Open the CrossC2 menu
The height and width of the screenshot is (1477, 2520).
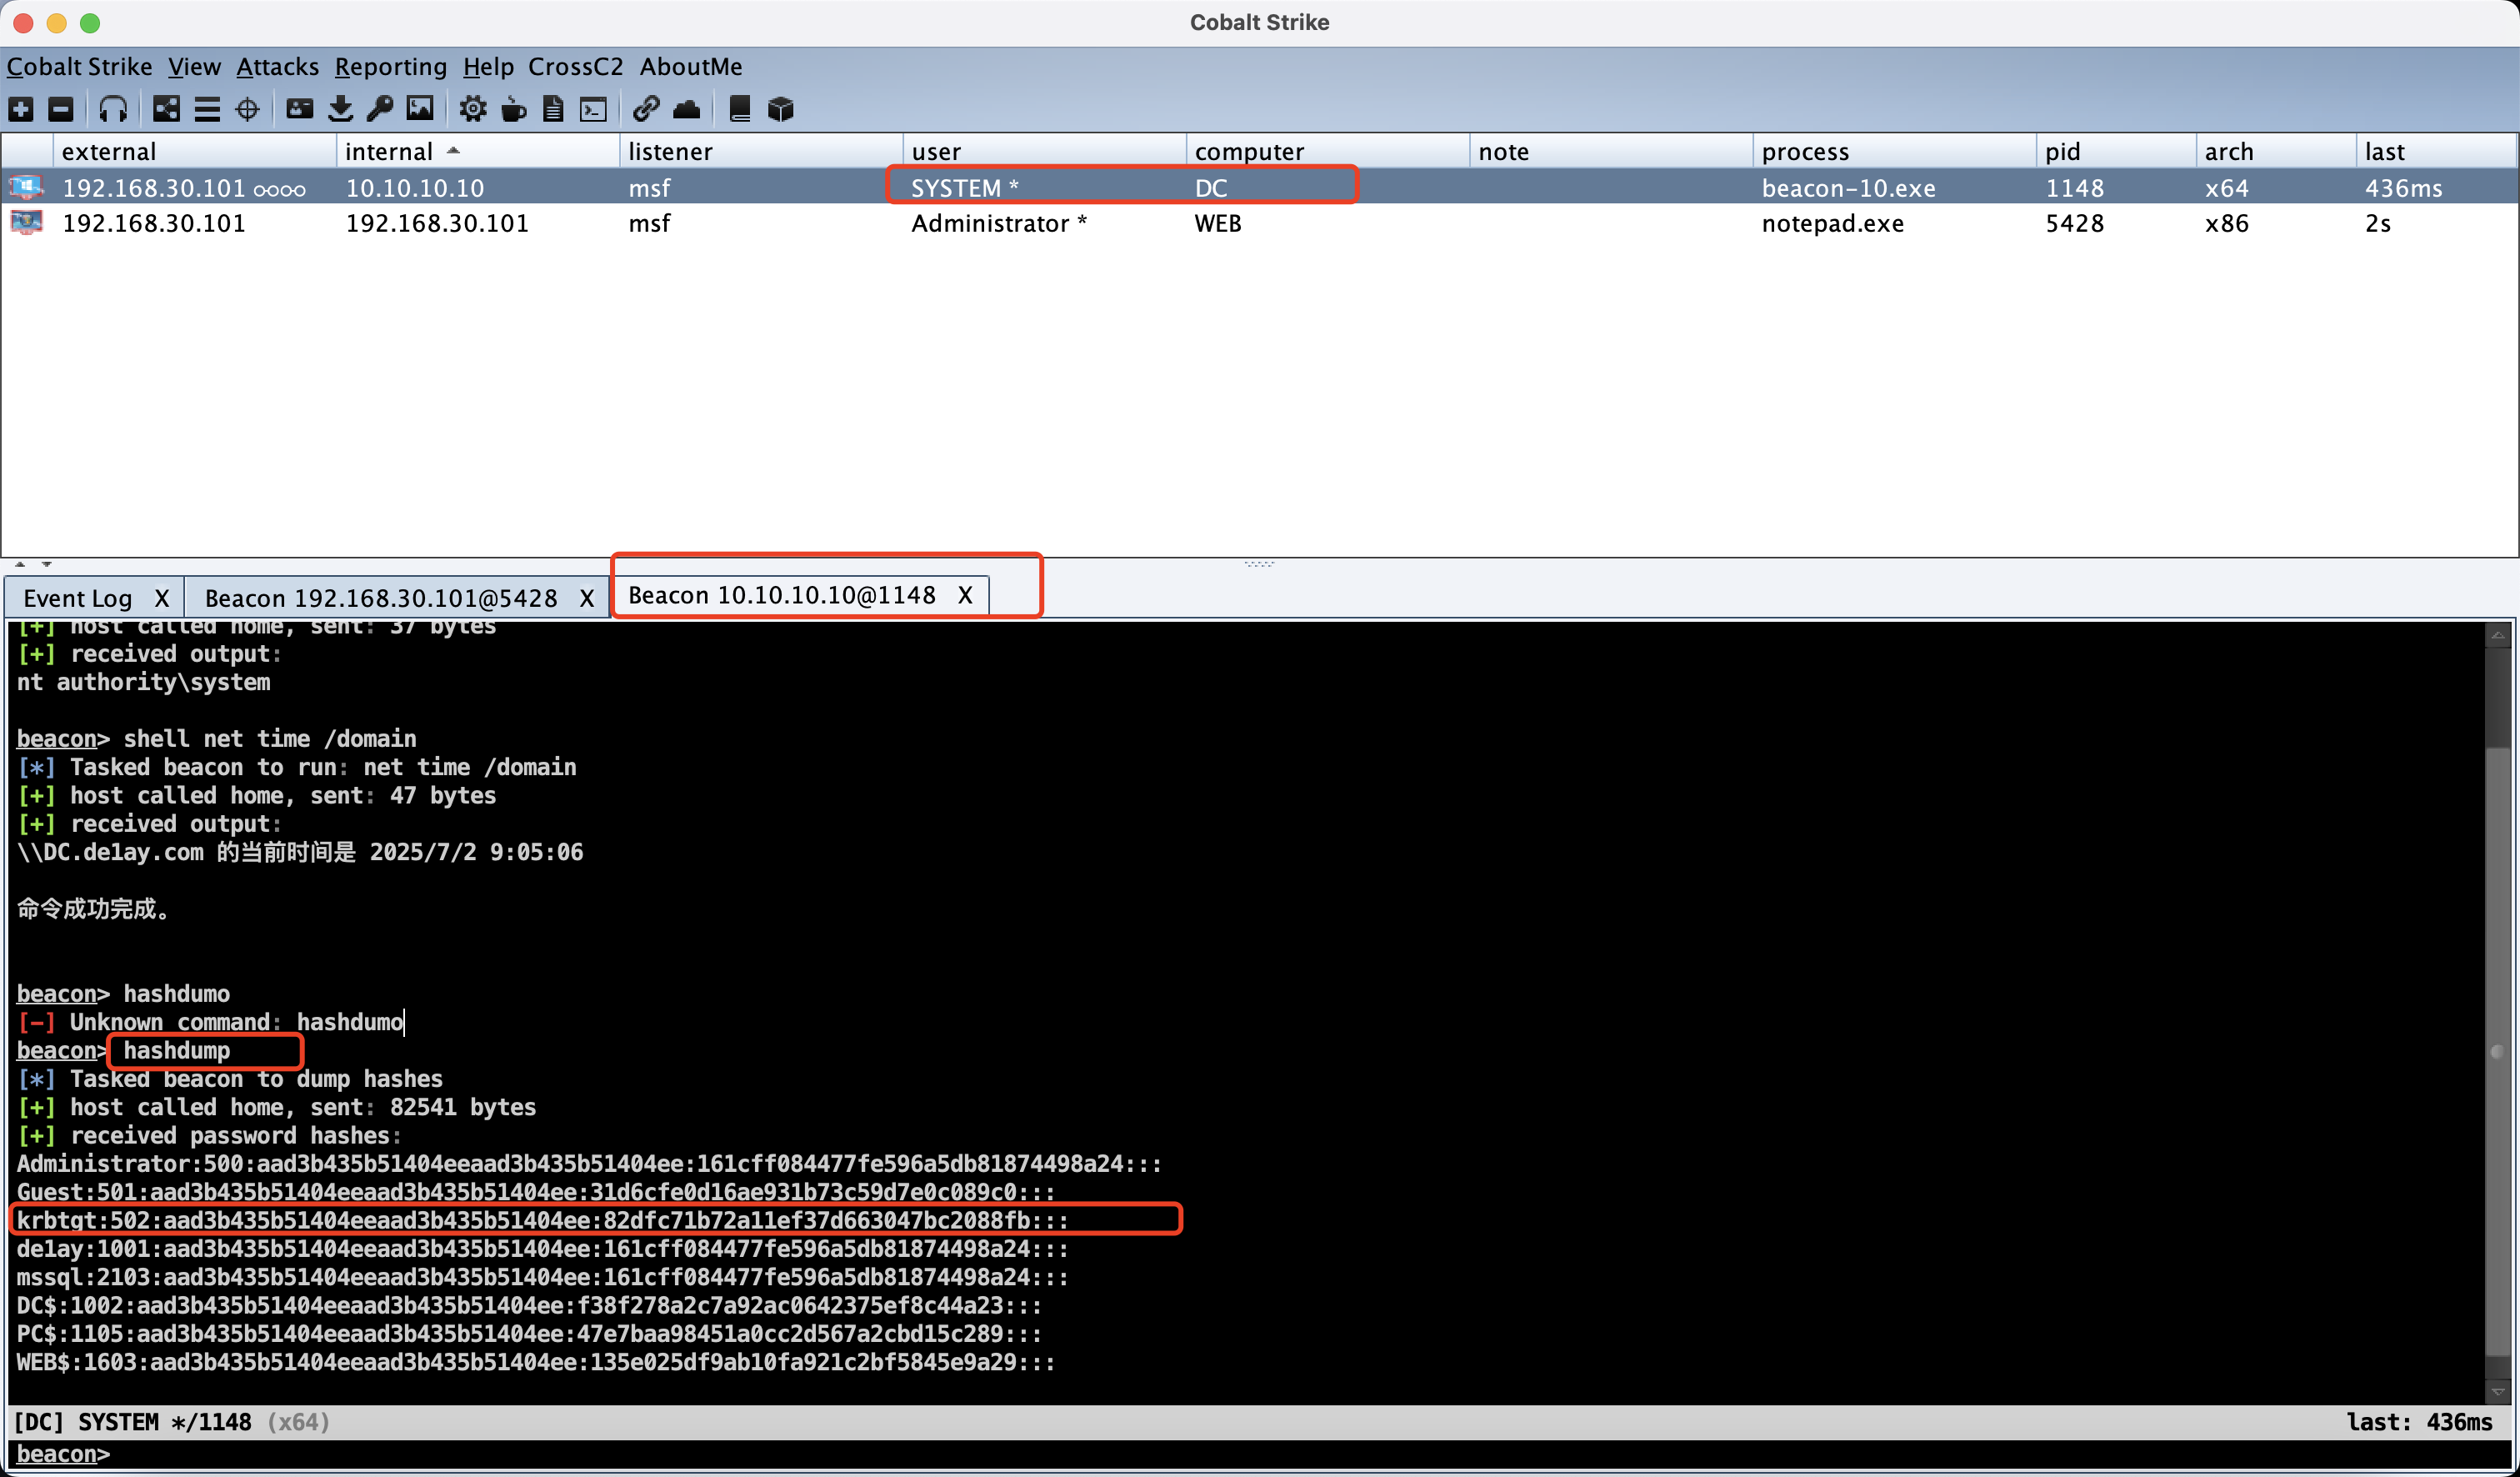[x=576, y=67]
